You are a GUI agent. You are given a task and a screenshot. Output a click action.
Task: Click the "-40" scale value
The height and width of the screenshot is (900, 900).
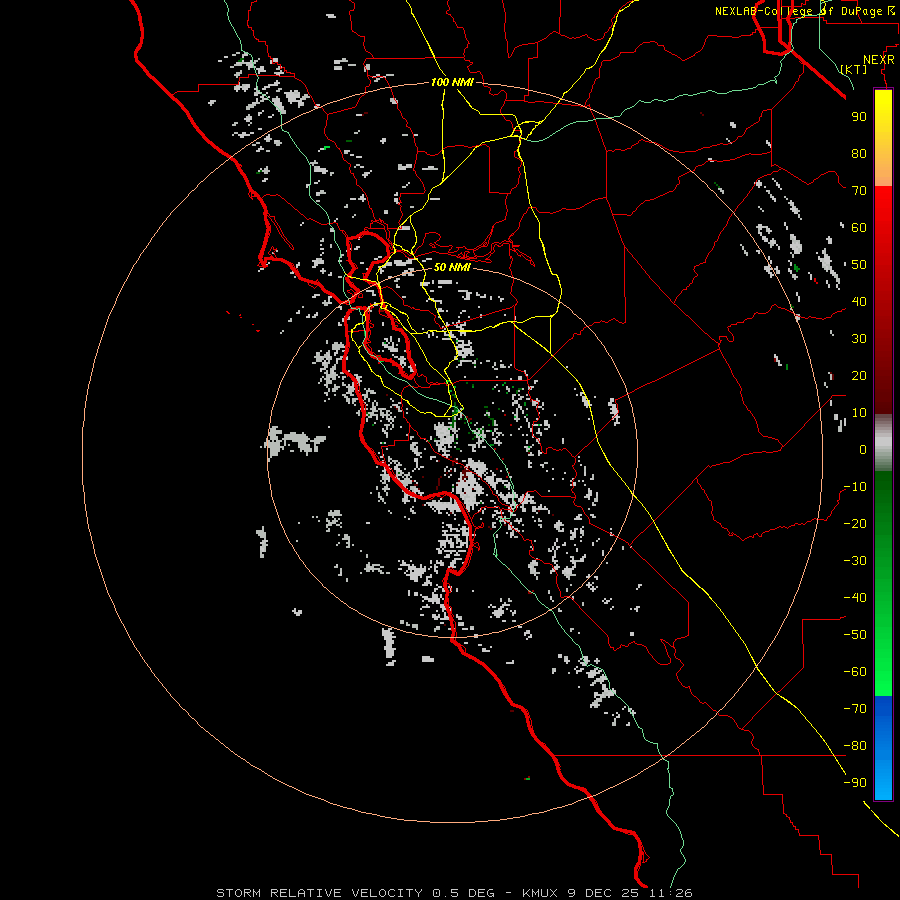855,598
